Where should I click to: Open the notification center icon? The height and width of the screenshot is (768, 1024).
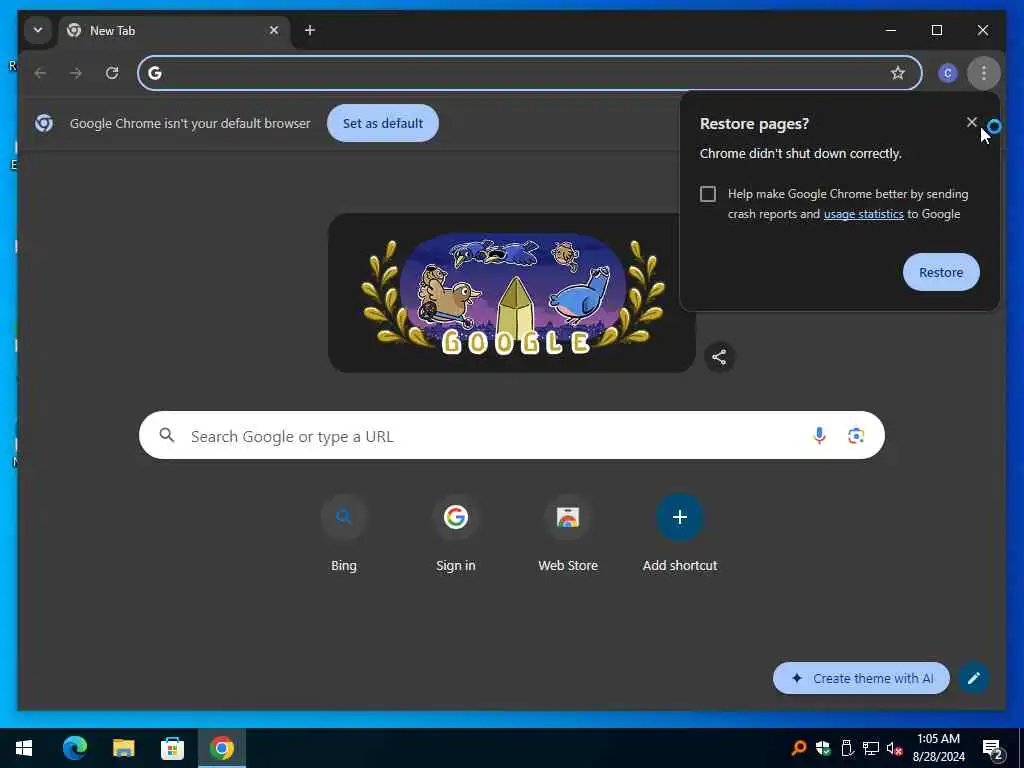993,748
